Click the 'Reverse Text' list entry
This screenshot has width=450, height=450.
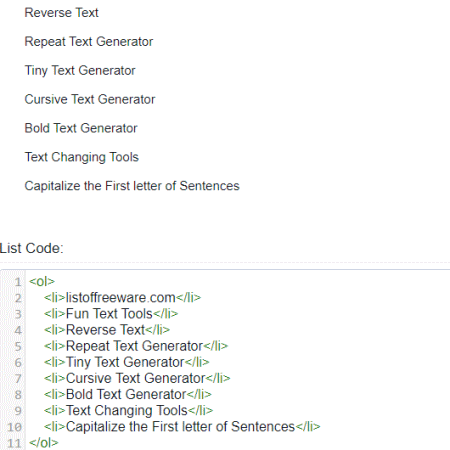tap(61, 13)
